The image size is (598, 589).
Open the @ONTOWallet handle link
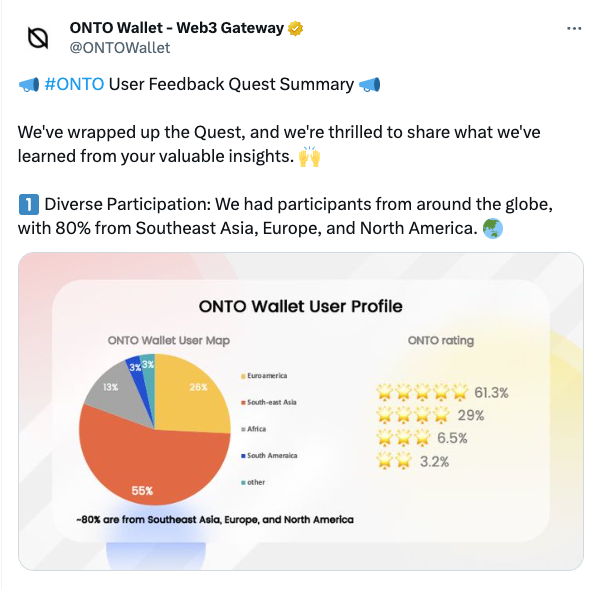[x=120, y=48]
